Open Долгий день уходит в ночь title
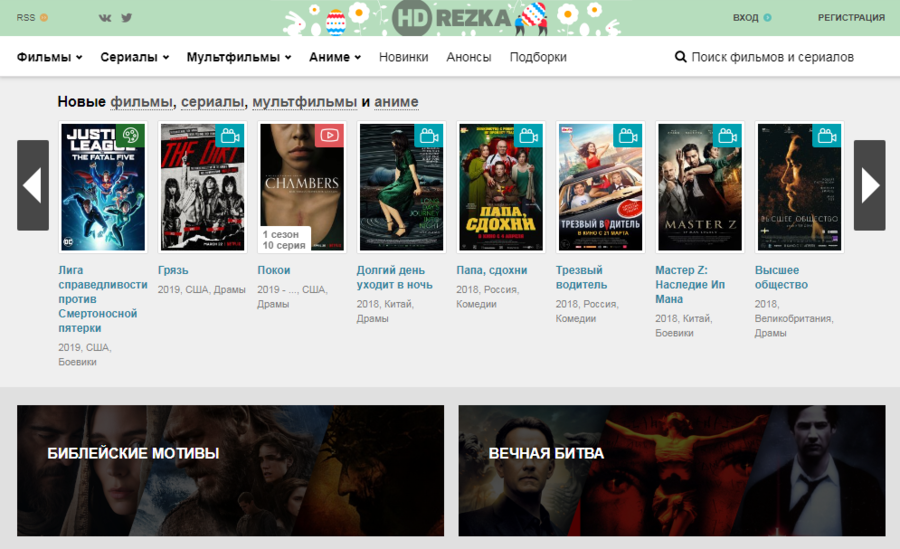Screen dimensions: 900x549 [x=395, y=277]
